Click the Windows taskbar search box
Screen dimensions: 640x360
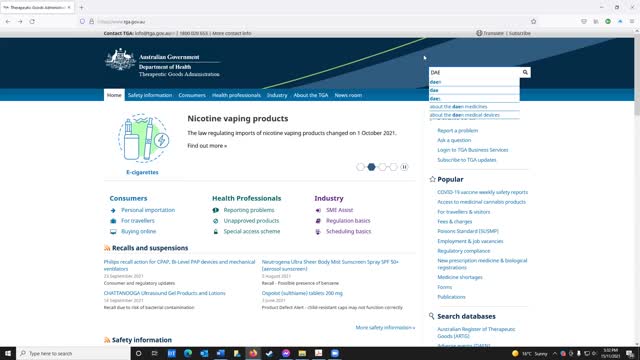point(73,353)
